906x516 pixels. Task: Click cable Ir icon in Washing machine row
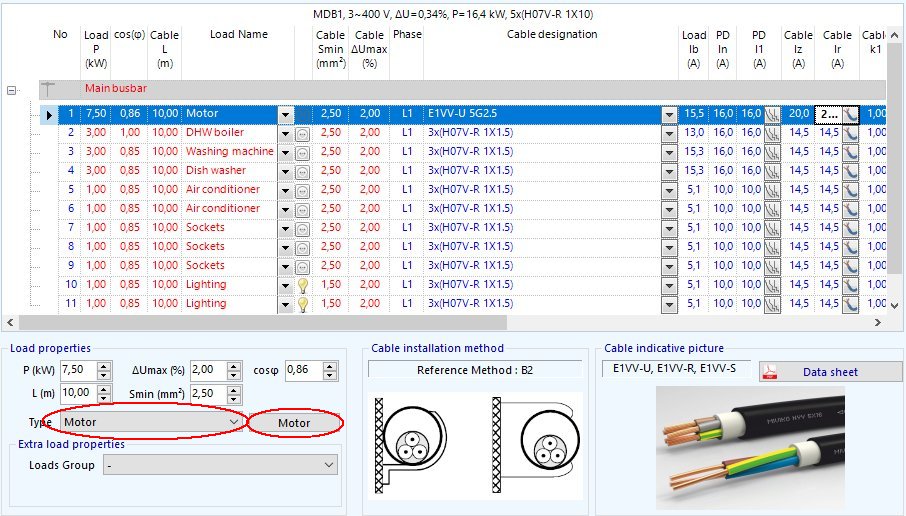[851, 152]
